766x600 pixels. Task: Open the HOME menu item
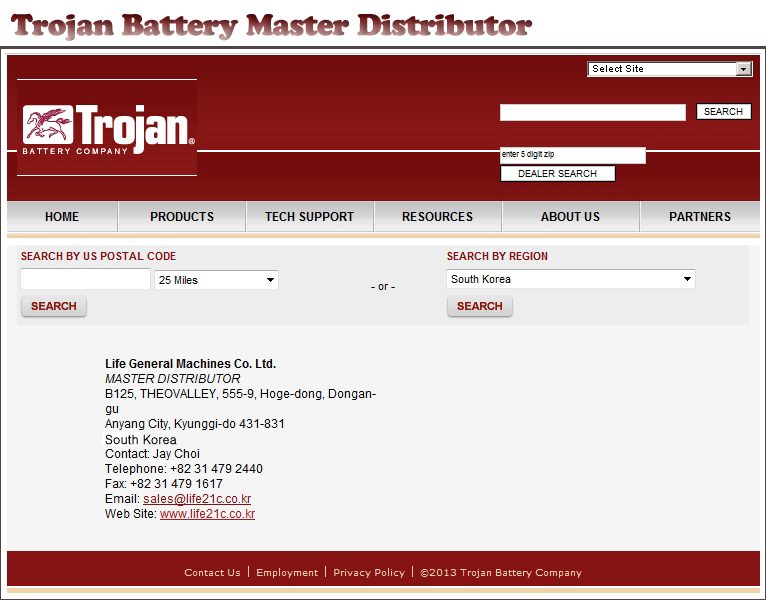point(62,216)
